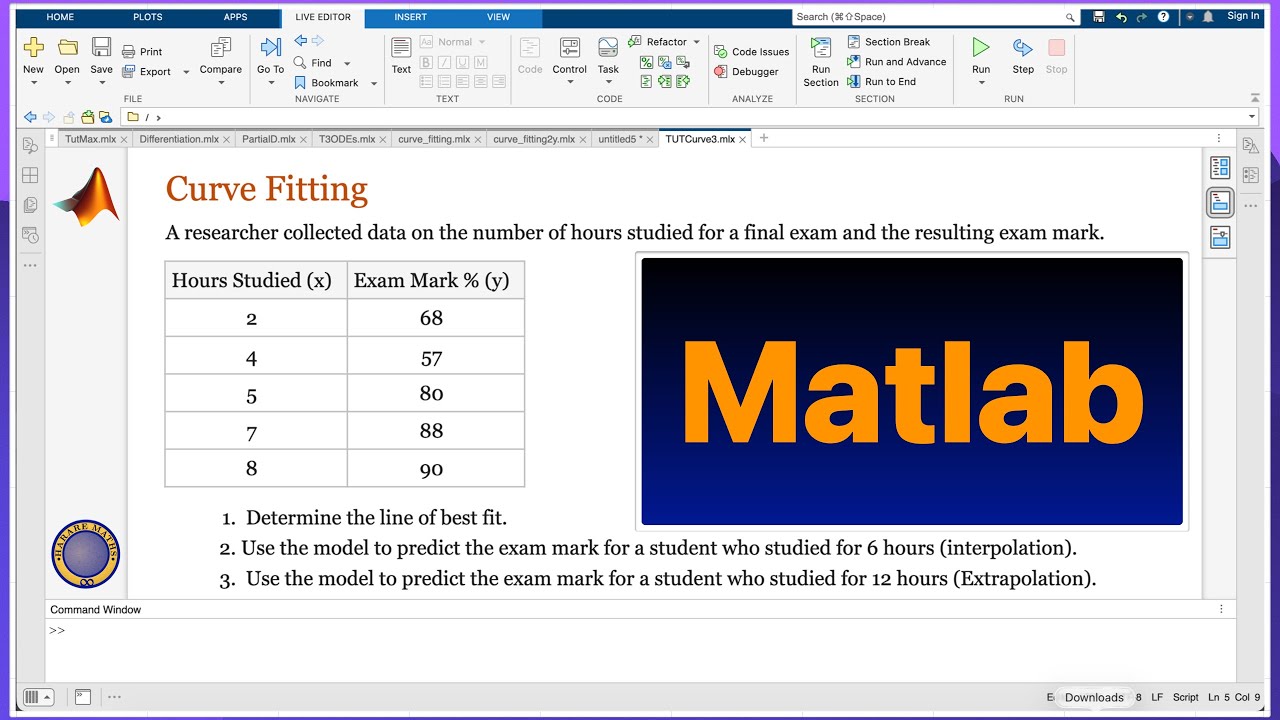1280x720 pixels.
Task: Click the comment percent icon under Refactor
Action: coord(646,62)
